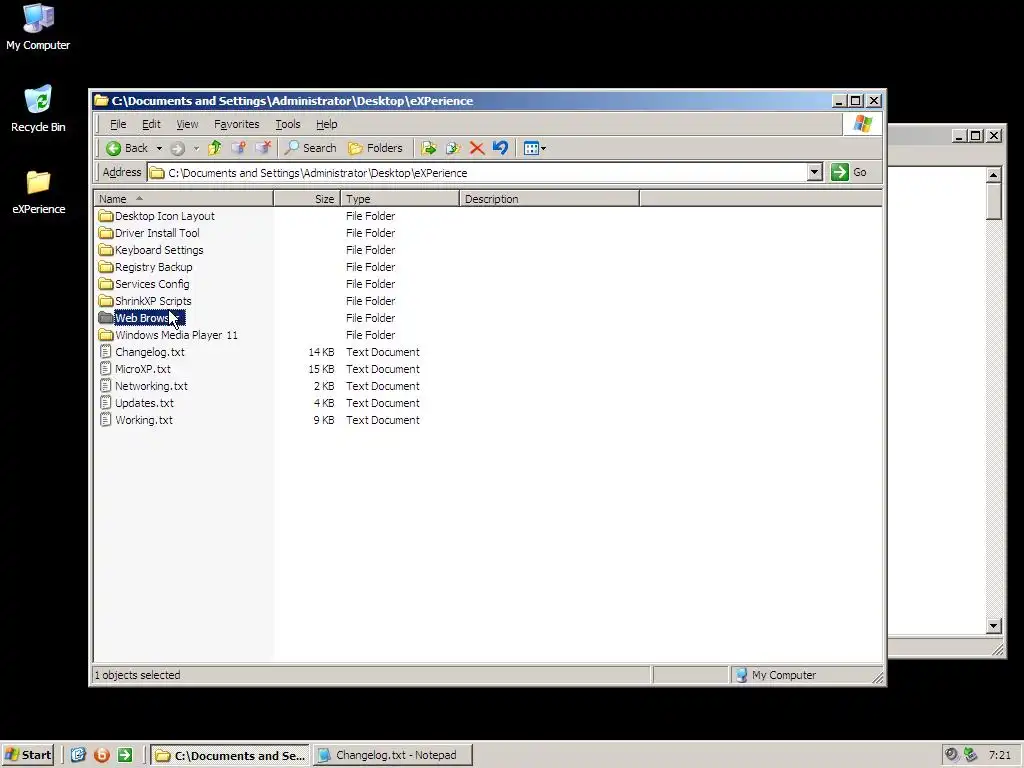1024x768 pixels.
Task: Click the Windows flag logo in menu bar
Action: pyautogui.click(x=862, y=123)
